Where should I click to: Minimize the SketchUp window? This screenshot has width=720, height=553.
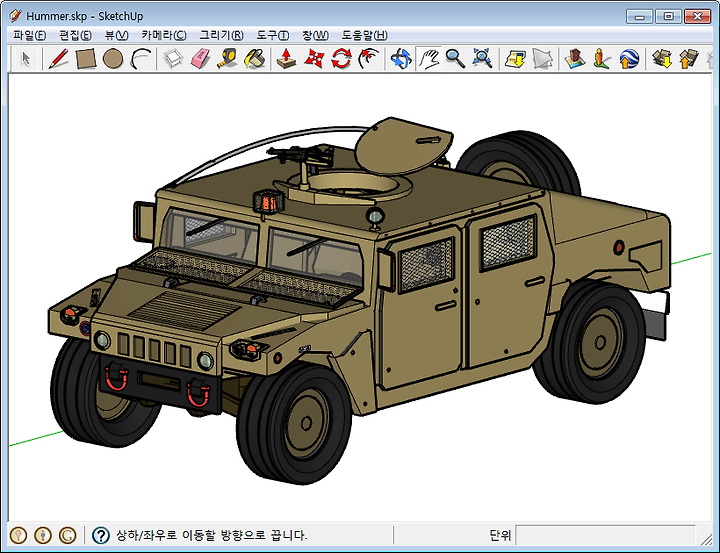(x=639, y=17)
